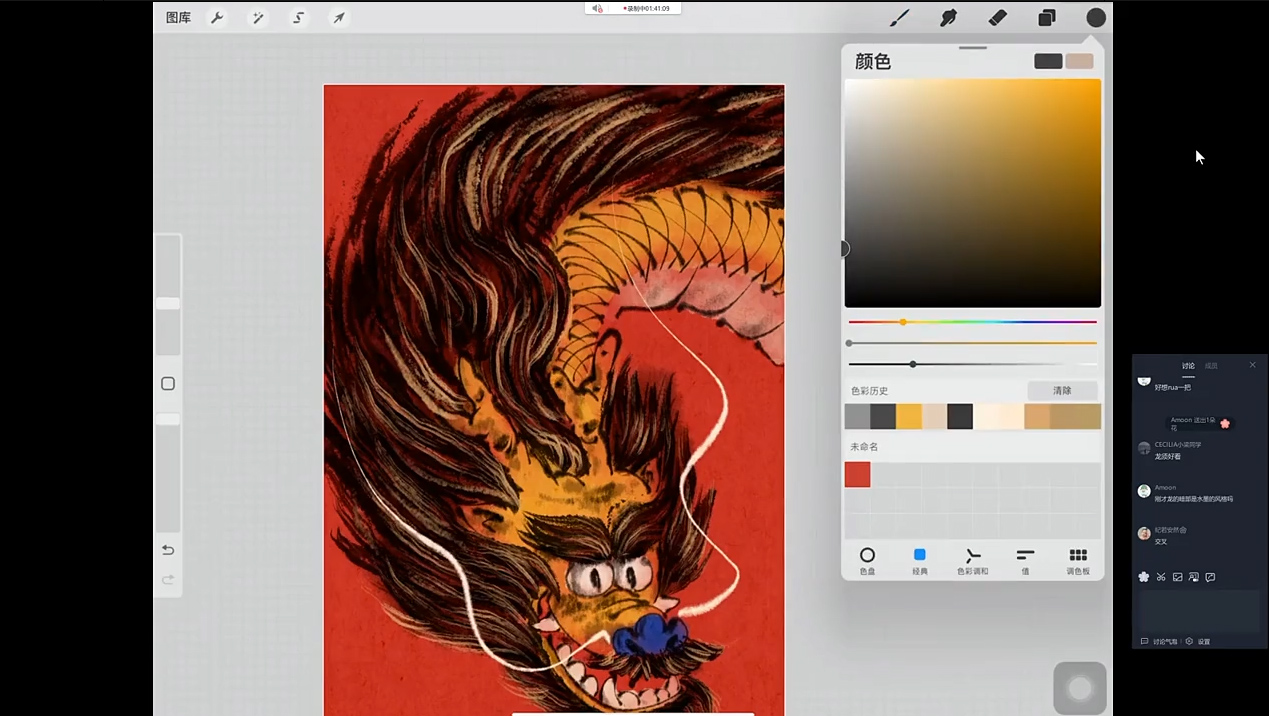
Task: Pick the yellow swatch in color history
Action: [x=909, y=416]
